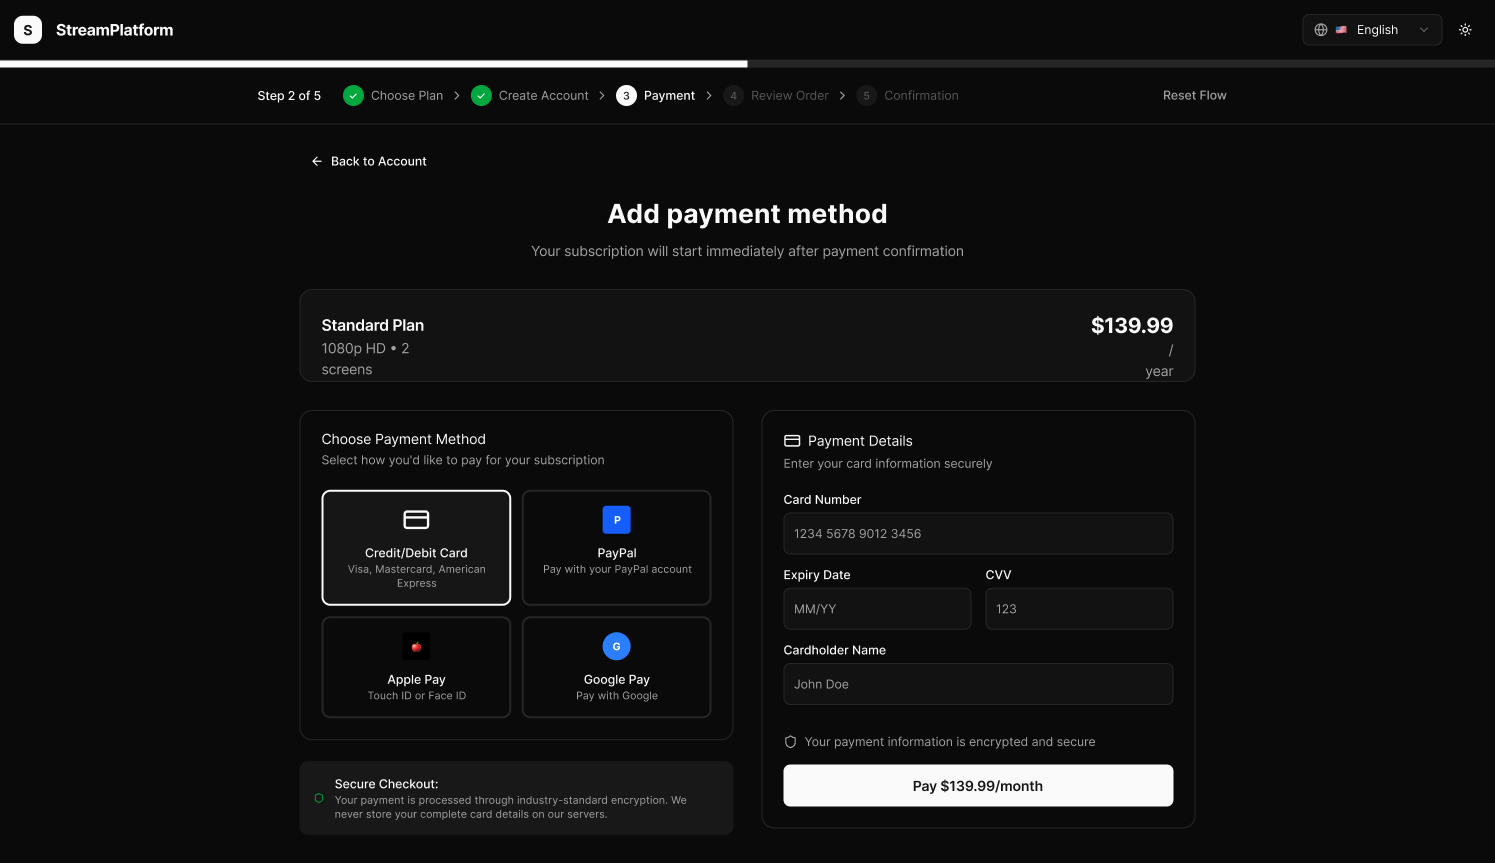Click the Card Number input field
This screenshot has width=1495, height=863.
click(978, 533)
